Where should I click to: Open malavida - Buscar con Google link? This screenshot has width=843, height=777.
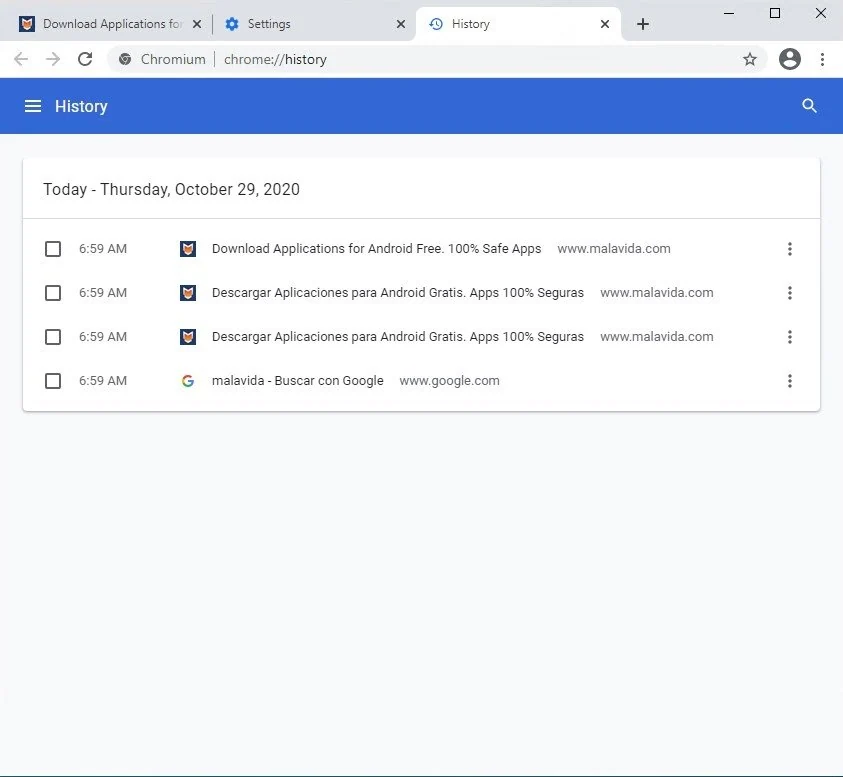coord(297,381)
